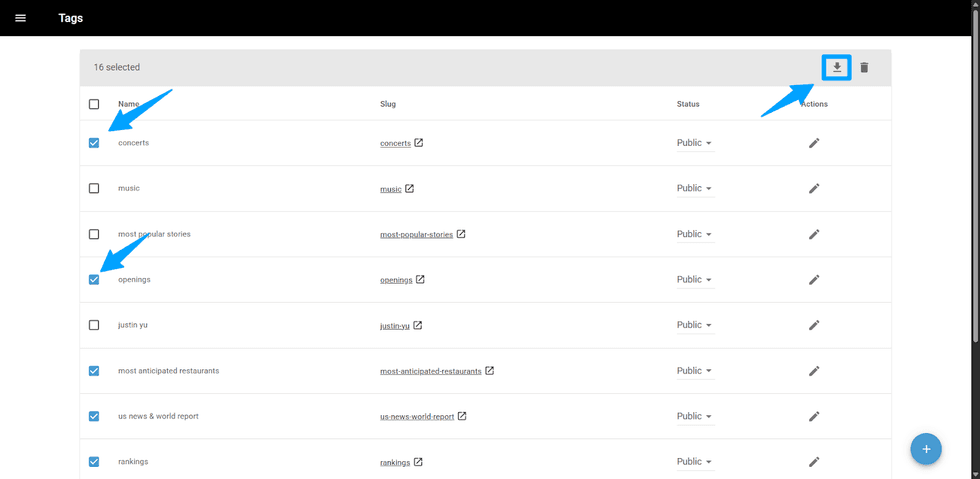Open the hamburger navigation menu
This screenshot has width=980, height=479.
pyautogui.click(x=20, y=18)
